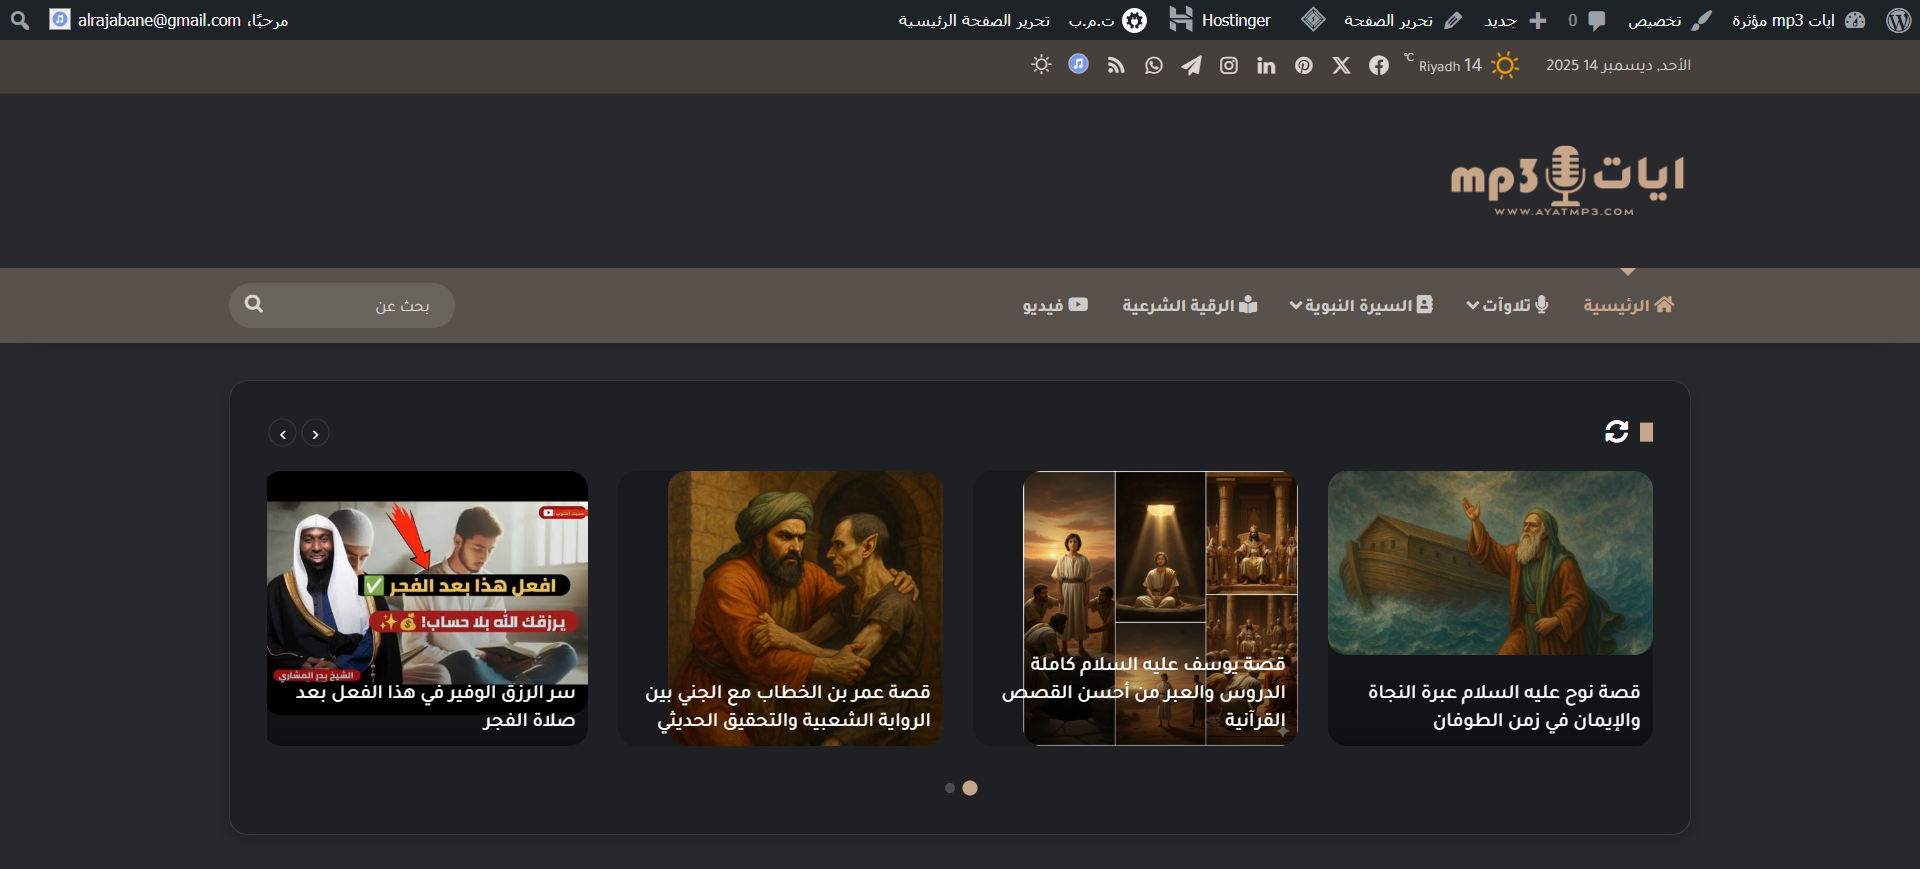Open the Instagram social icon
The width and height of the screenshot is (1920, 869).
pos(1229,65)
